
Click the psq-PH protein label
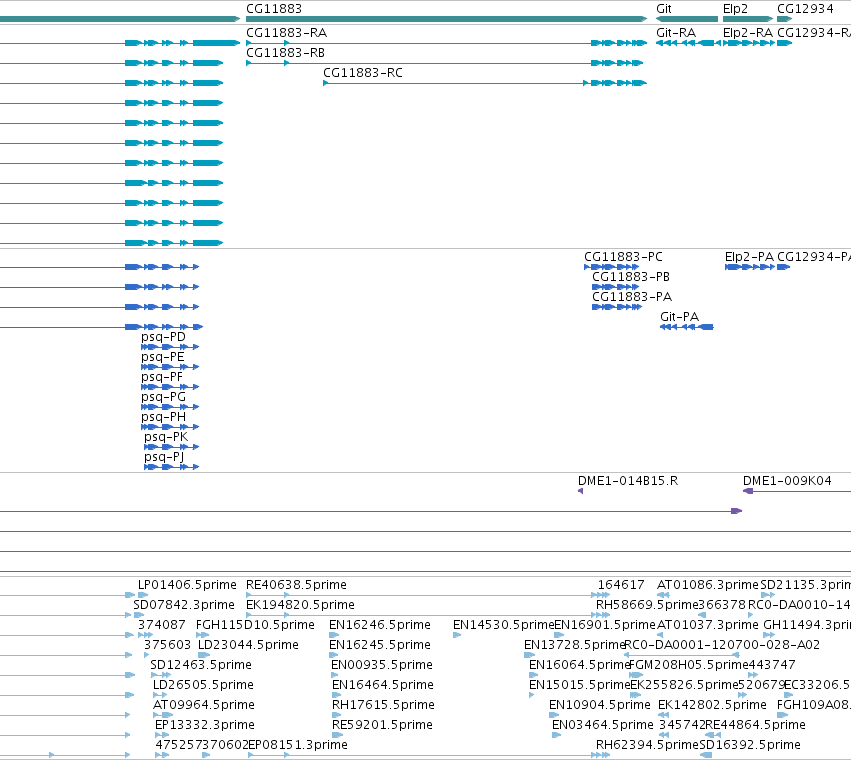pos(163,417)
